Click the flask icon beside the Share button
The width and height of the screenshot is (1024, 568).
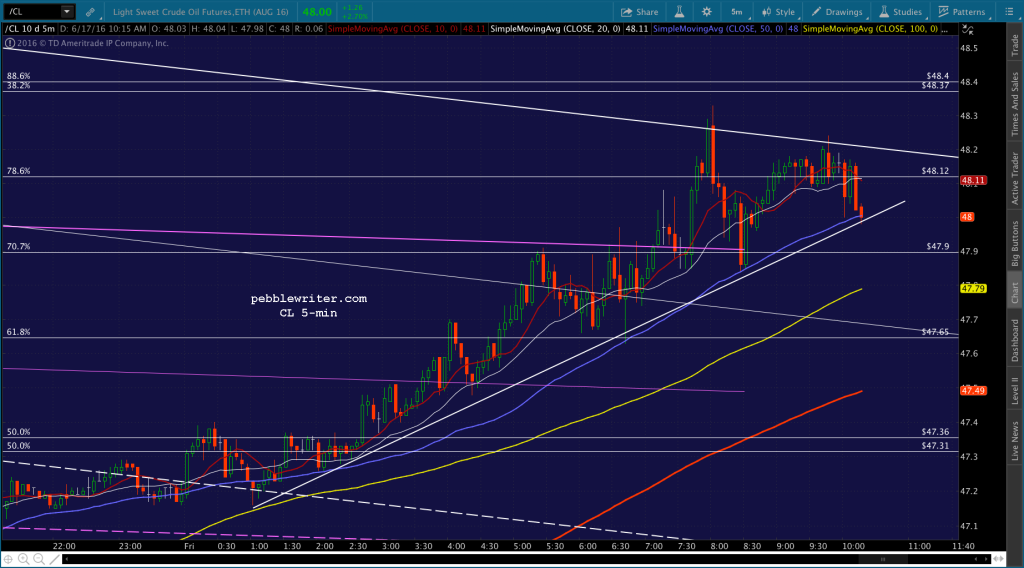click(x=679, y=12)
